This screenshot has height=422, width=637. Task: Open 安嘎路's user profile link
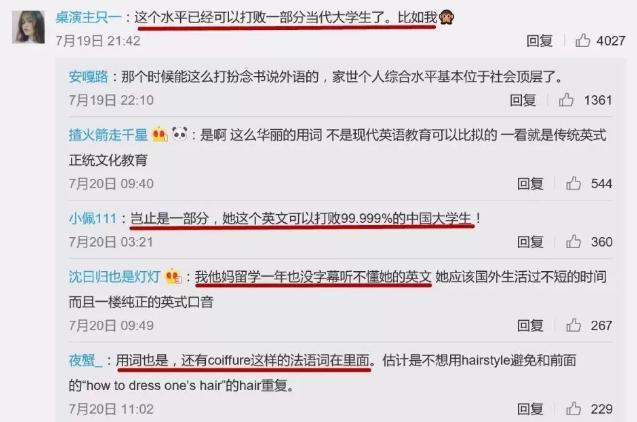tap(88, 76)
